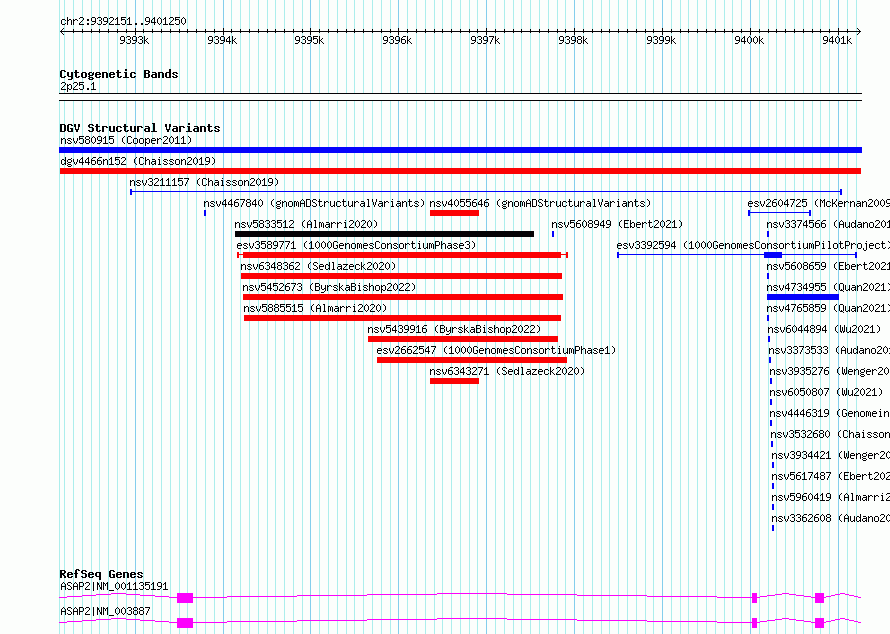
Task: Open nsv4734955 (Quan2021) label
Action: [x=828, y=287]
